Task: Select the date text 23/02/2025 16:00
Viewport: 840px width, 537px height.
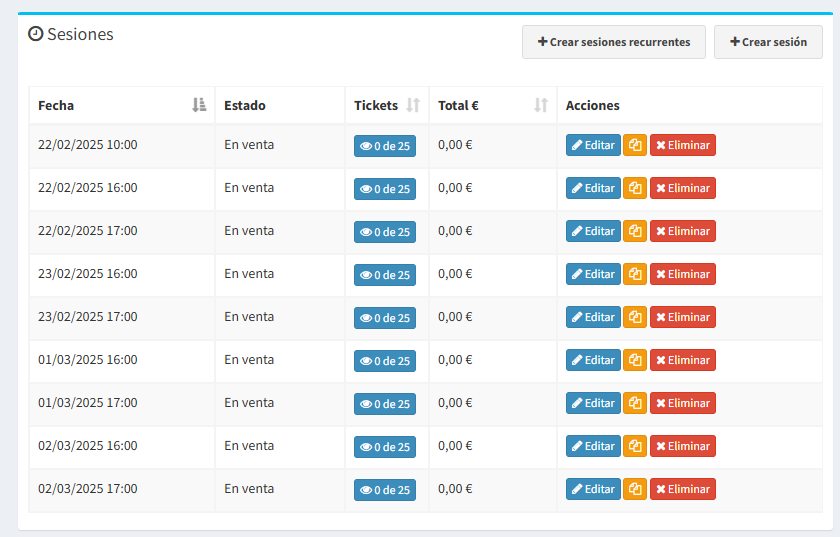Action: pos(88,274)
